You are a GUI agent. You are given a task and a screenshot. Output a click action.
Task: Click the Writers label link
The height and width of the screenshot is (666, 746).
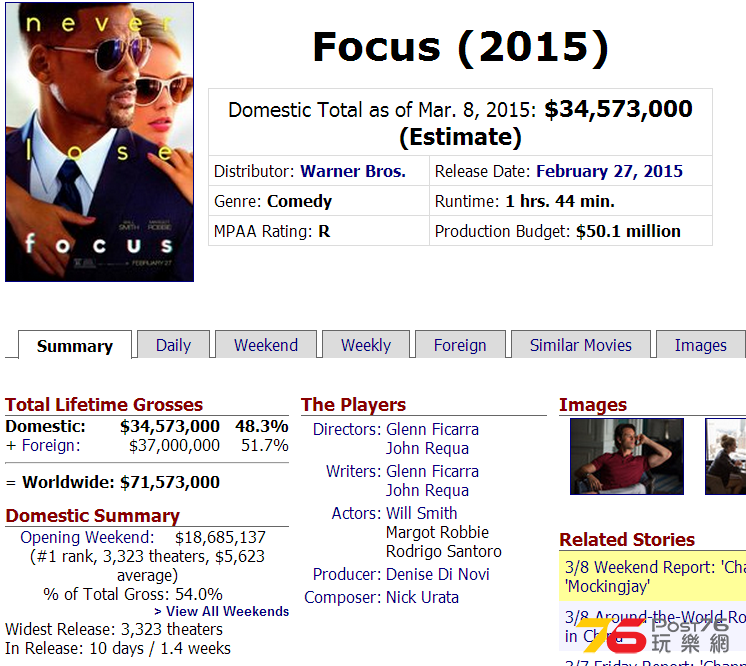[353, 471]
